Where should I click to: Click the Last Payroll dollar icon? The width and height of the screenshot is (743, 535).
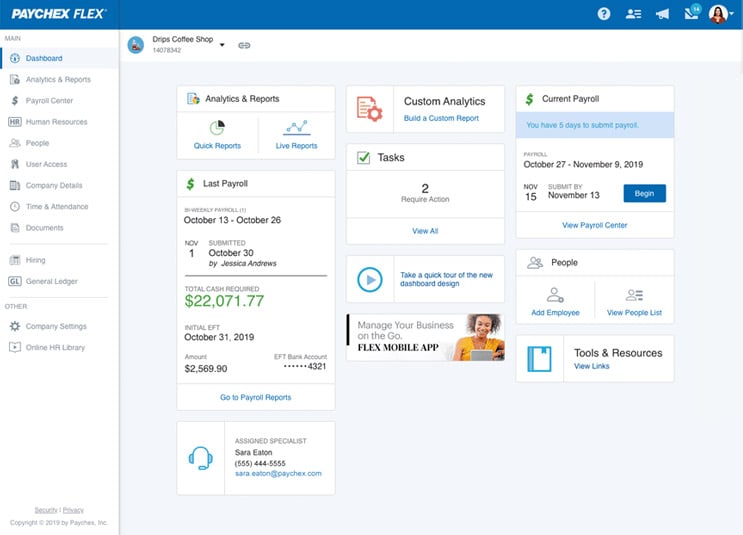click(190, 184)
